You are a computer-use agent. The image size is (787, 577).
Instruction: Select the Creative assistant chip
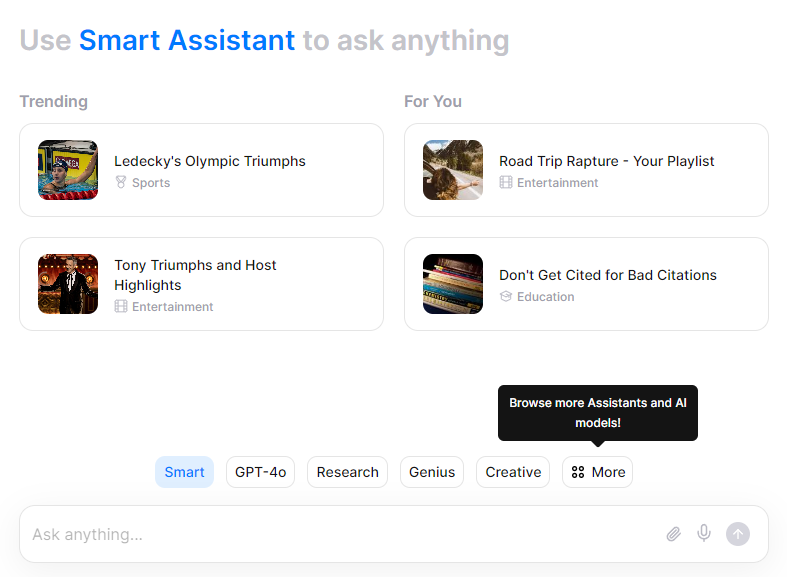click(x=513, y=472)
